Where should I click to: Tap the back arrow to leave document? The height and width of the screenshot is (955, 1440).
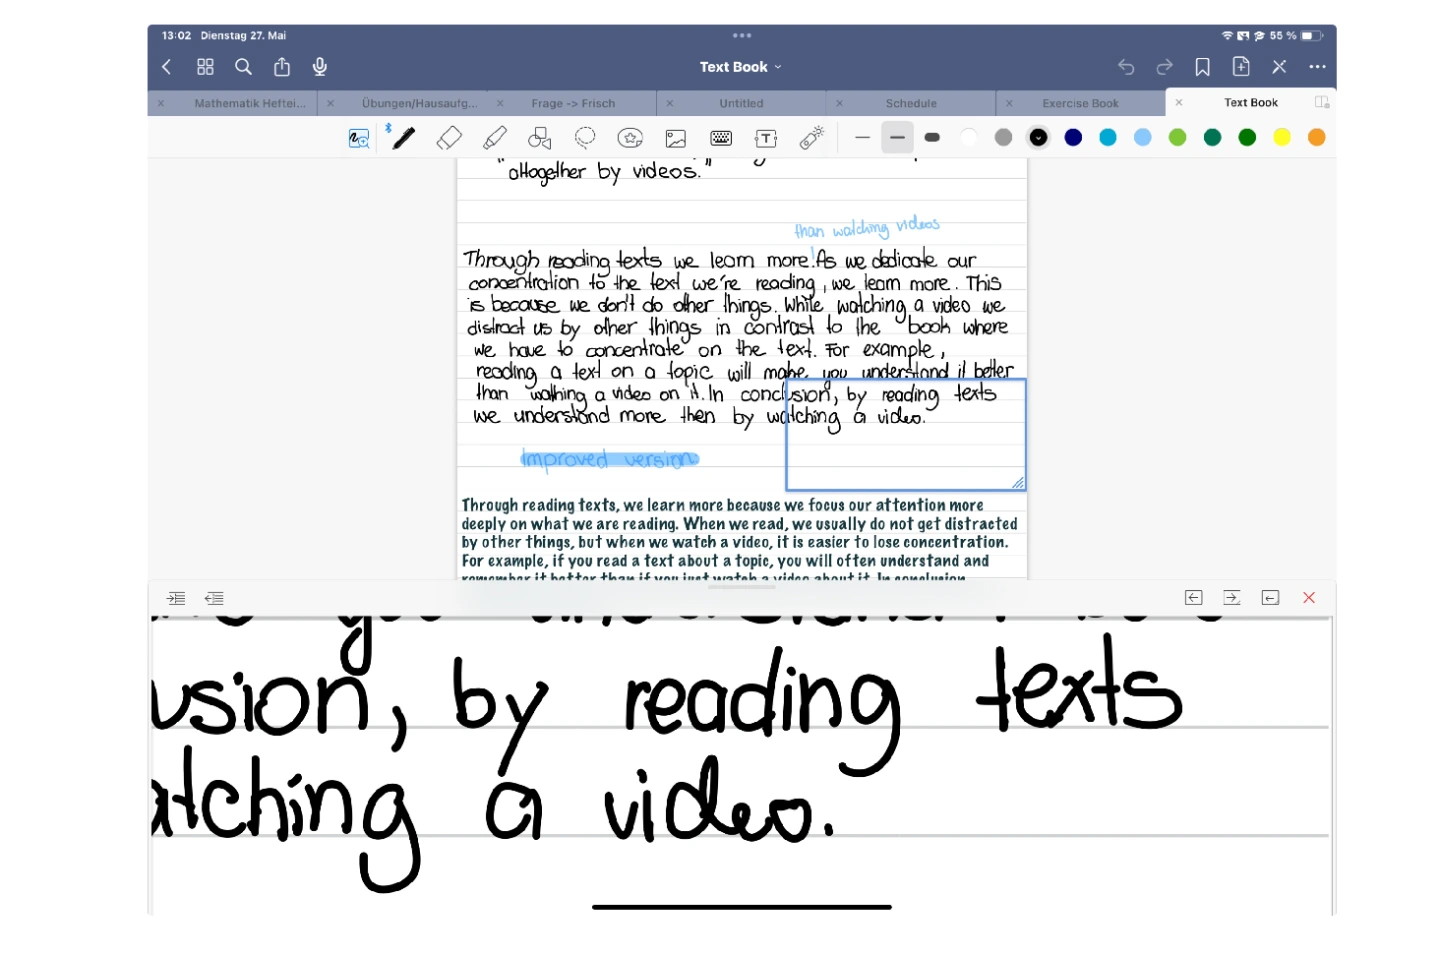click(x=167, y=67)
